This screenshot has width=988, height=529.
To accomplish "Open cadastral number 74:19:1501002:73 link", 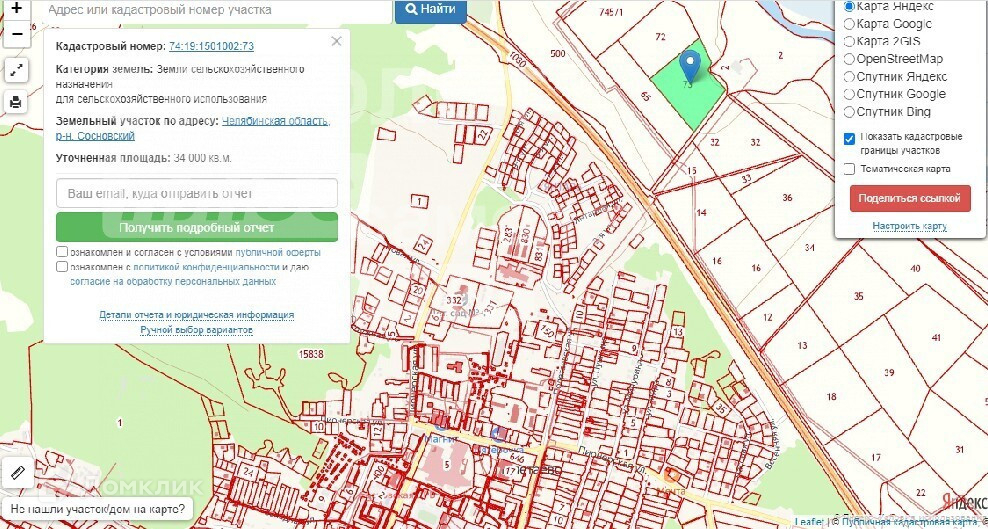I will click(212, 46).
